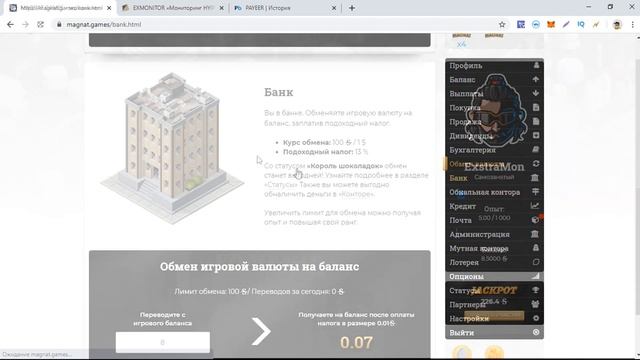The height and width of the screenshot is (360, 640).
Task: Switch to the EXMONITOR tab
Action: point(172,8)
